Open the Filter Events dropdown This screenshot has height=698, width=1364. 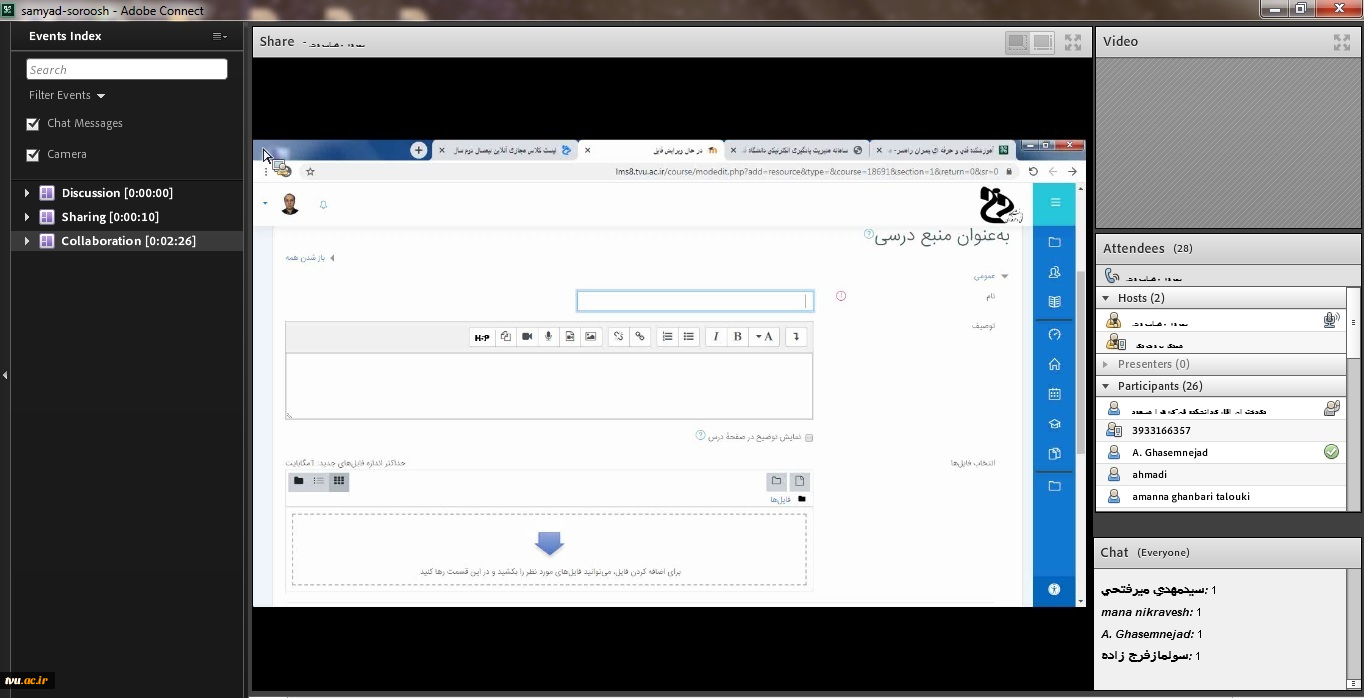coord(67,95)
